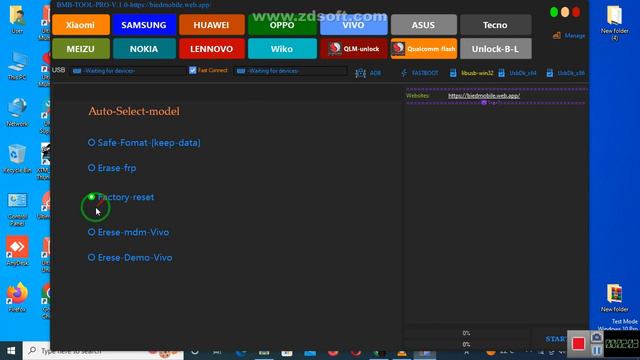Open the Network desktop icon
The image size is (640, 360).
[x=17, y=112]
